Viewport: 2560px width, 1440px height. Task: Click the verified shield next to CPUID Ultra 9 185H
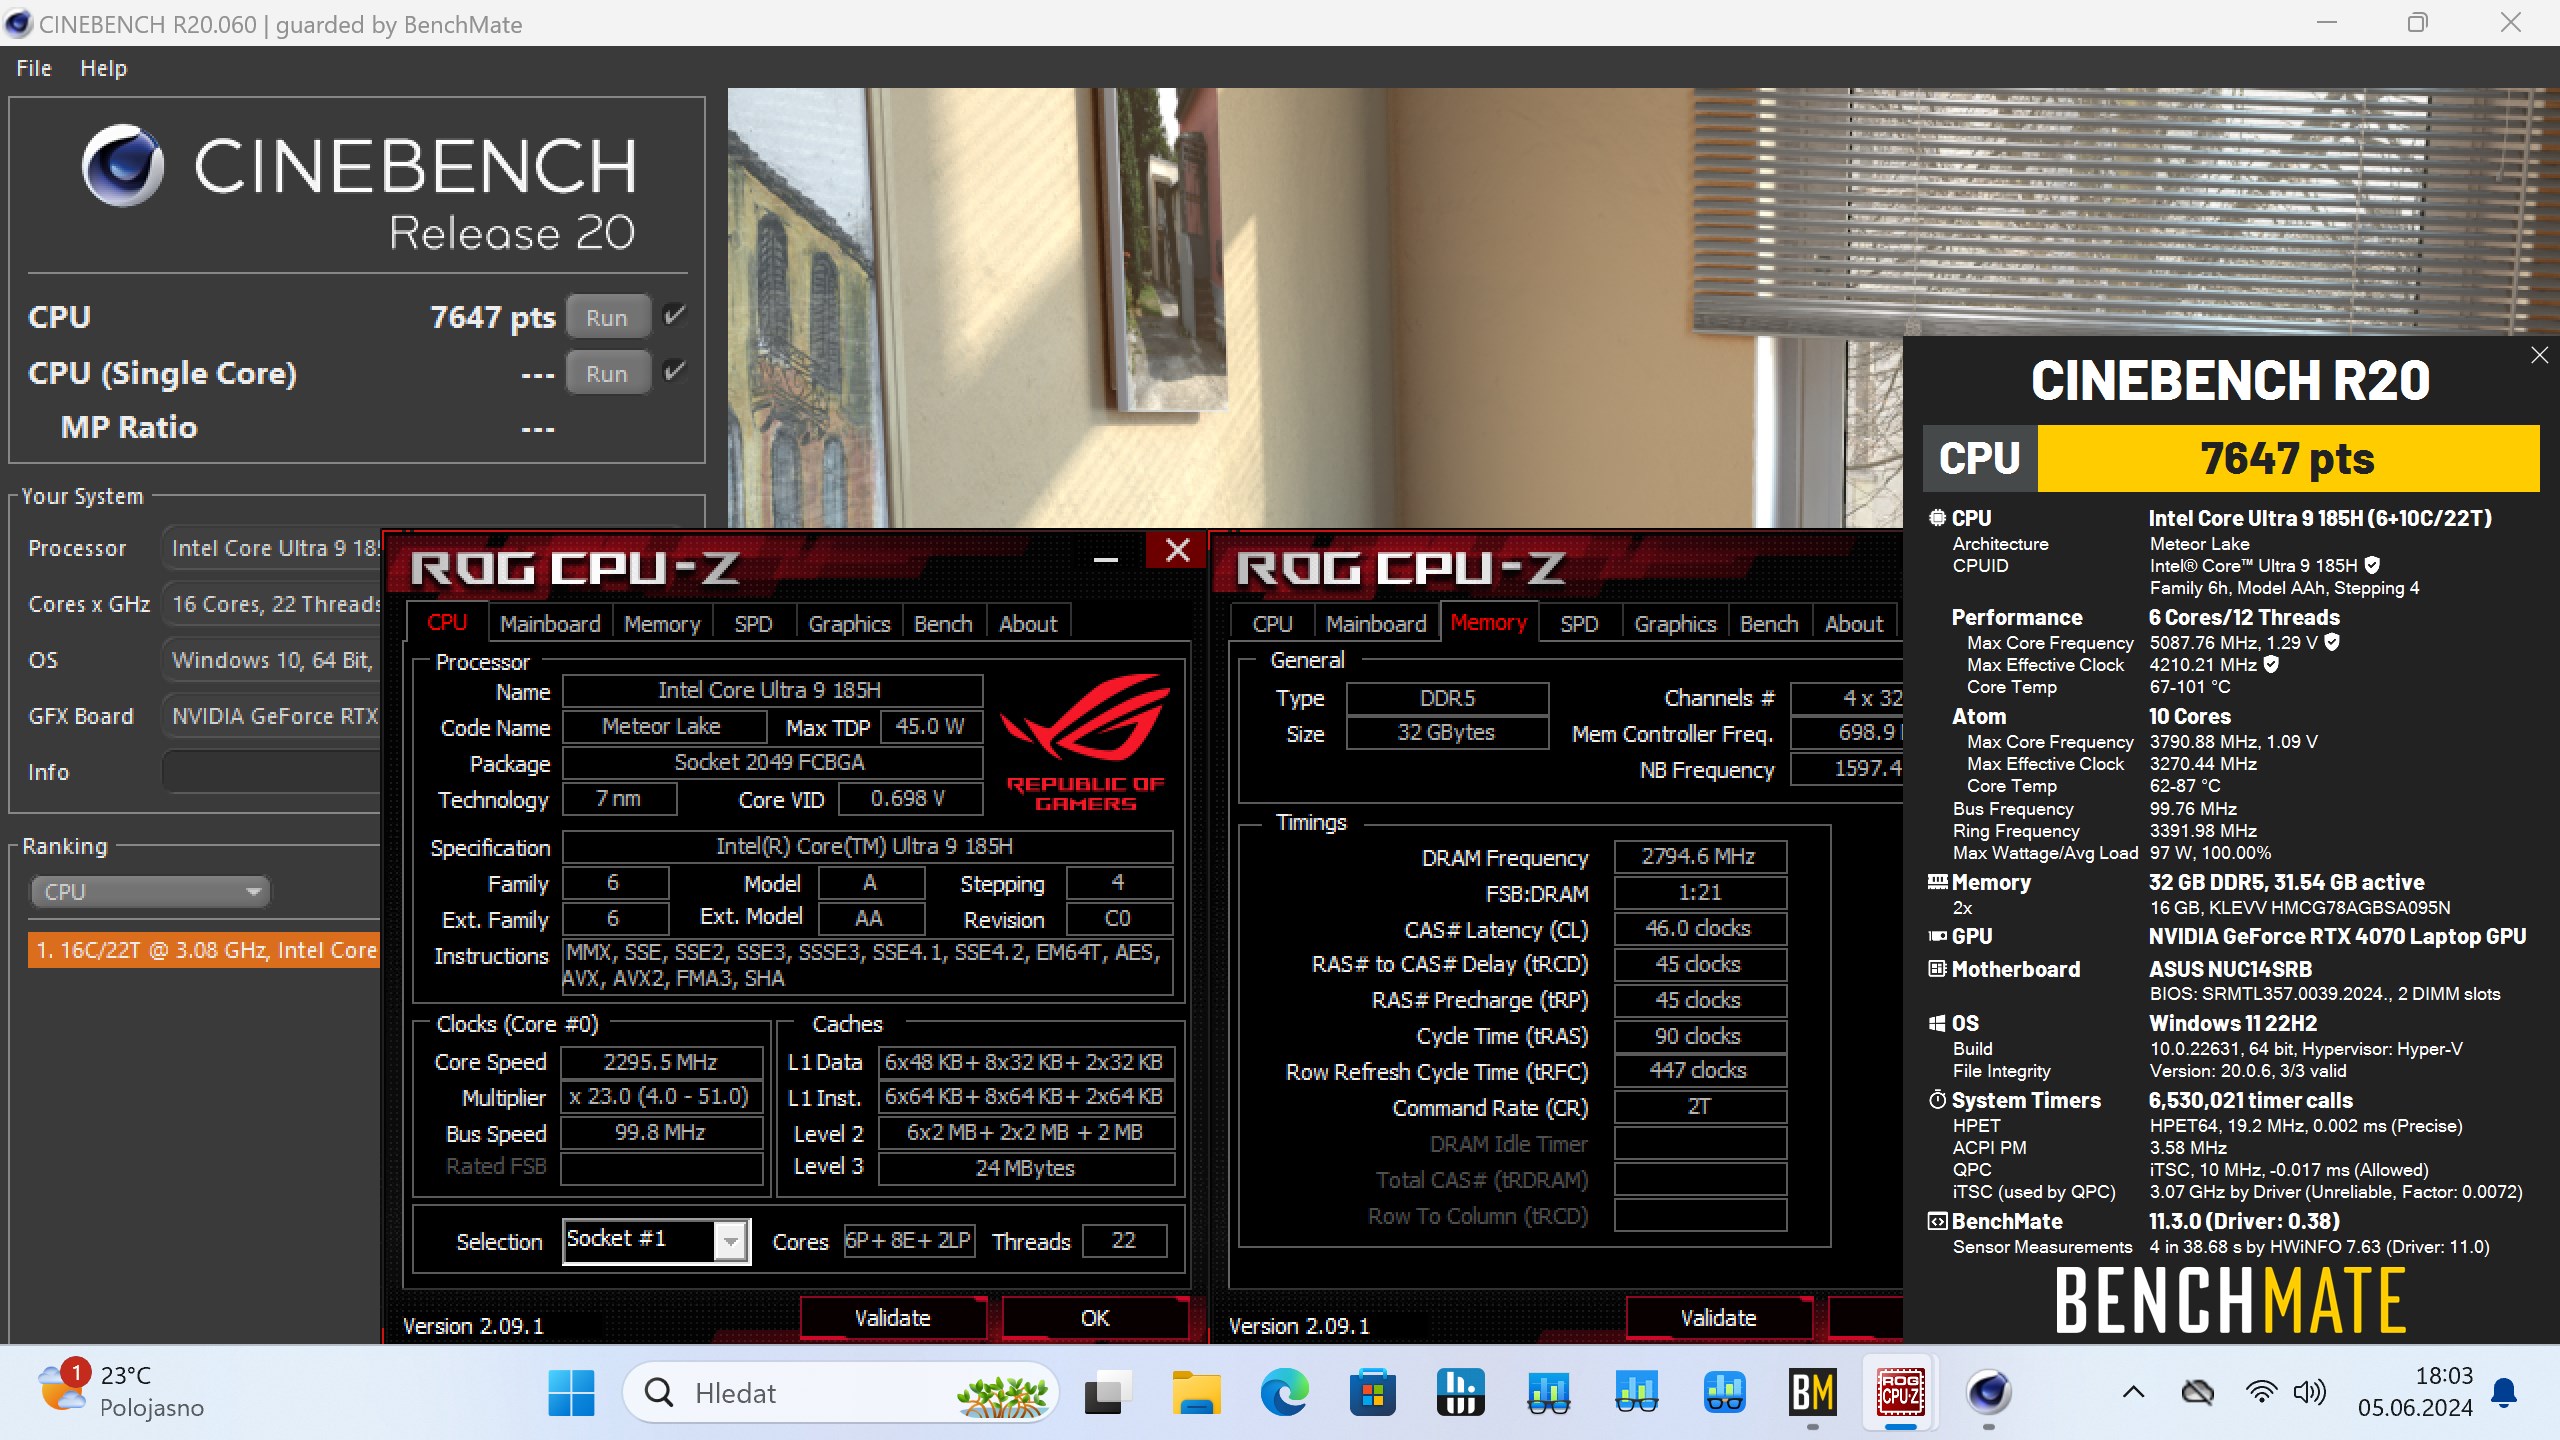[x=2372, y=566]
